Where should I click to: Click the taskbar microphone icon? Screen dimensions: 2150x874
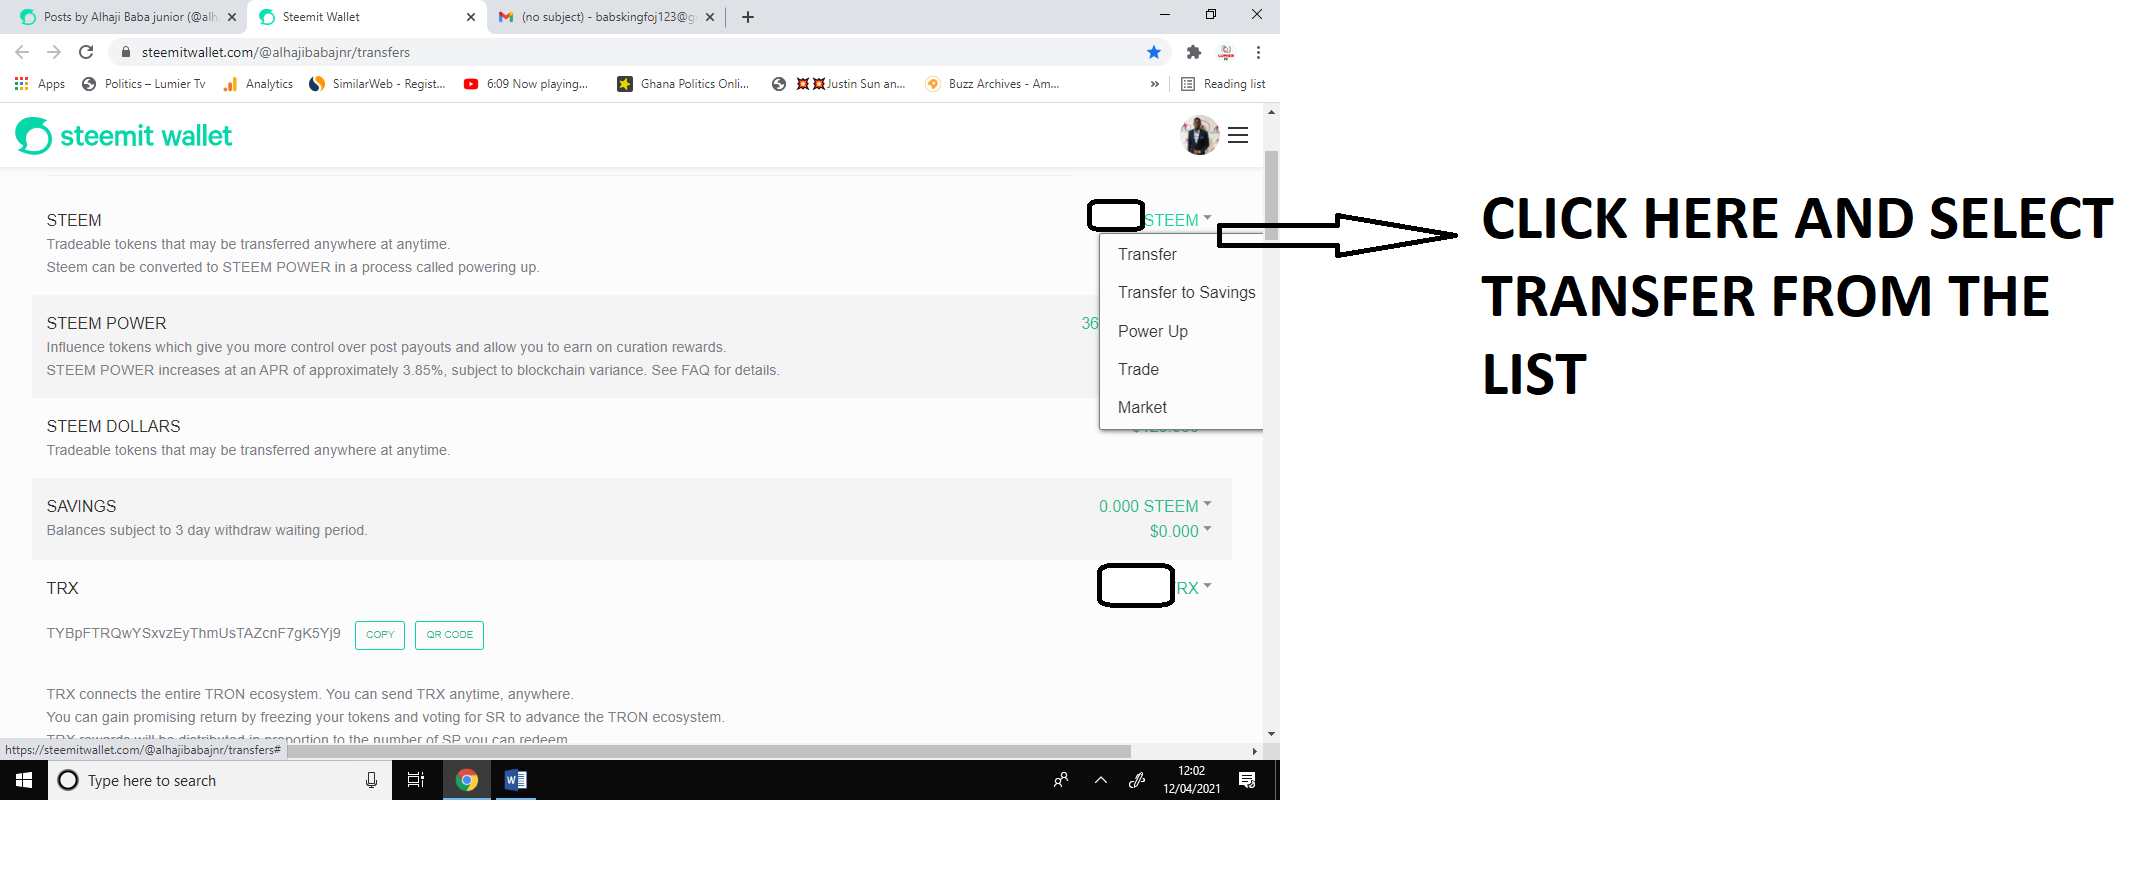371,780
